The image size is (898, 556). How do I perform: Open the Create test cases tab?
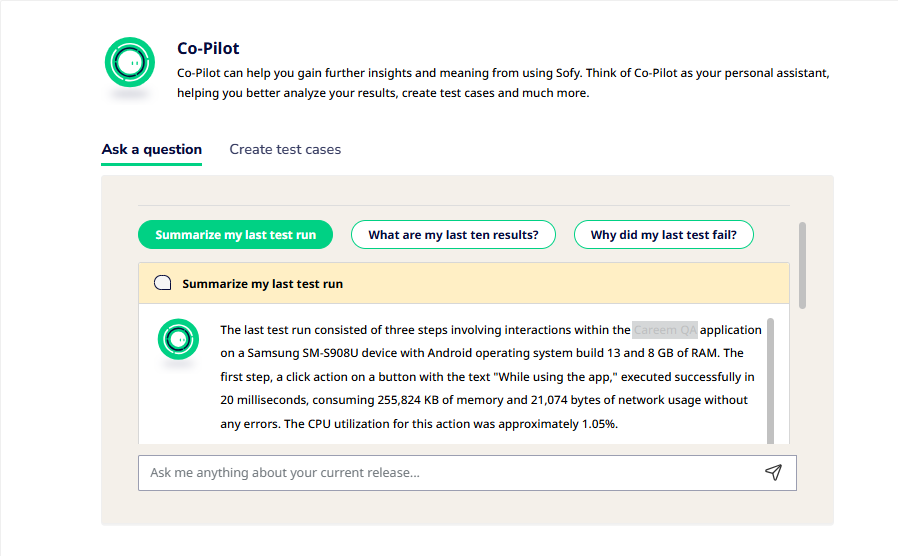point(285,149)
